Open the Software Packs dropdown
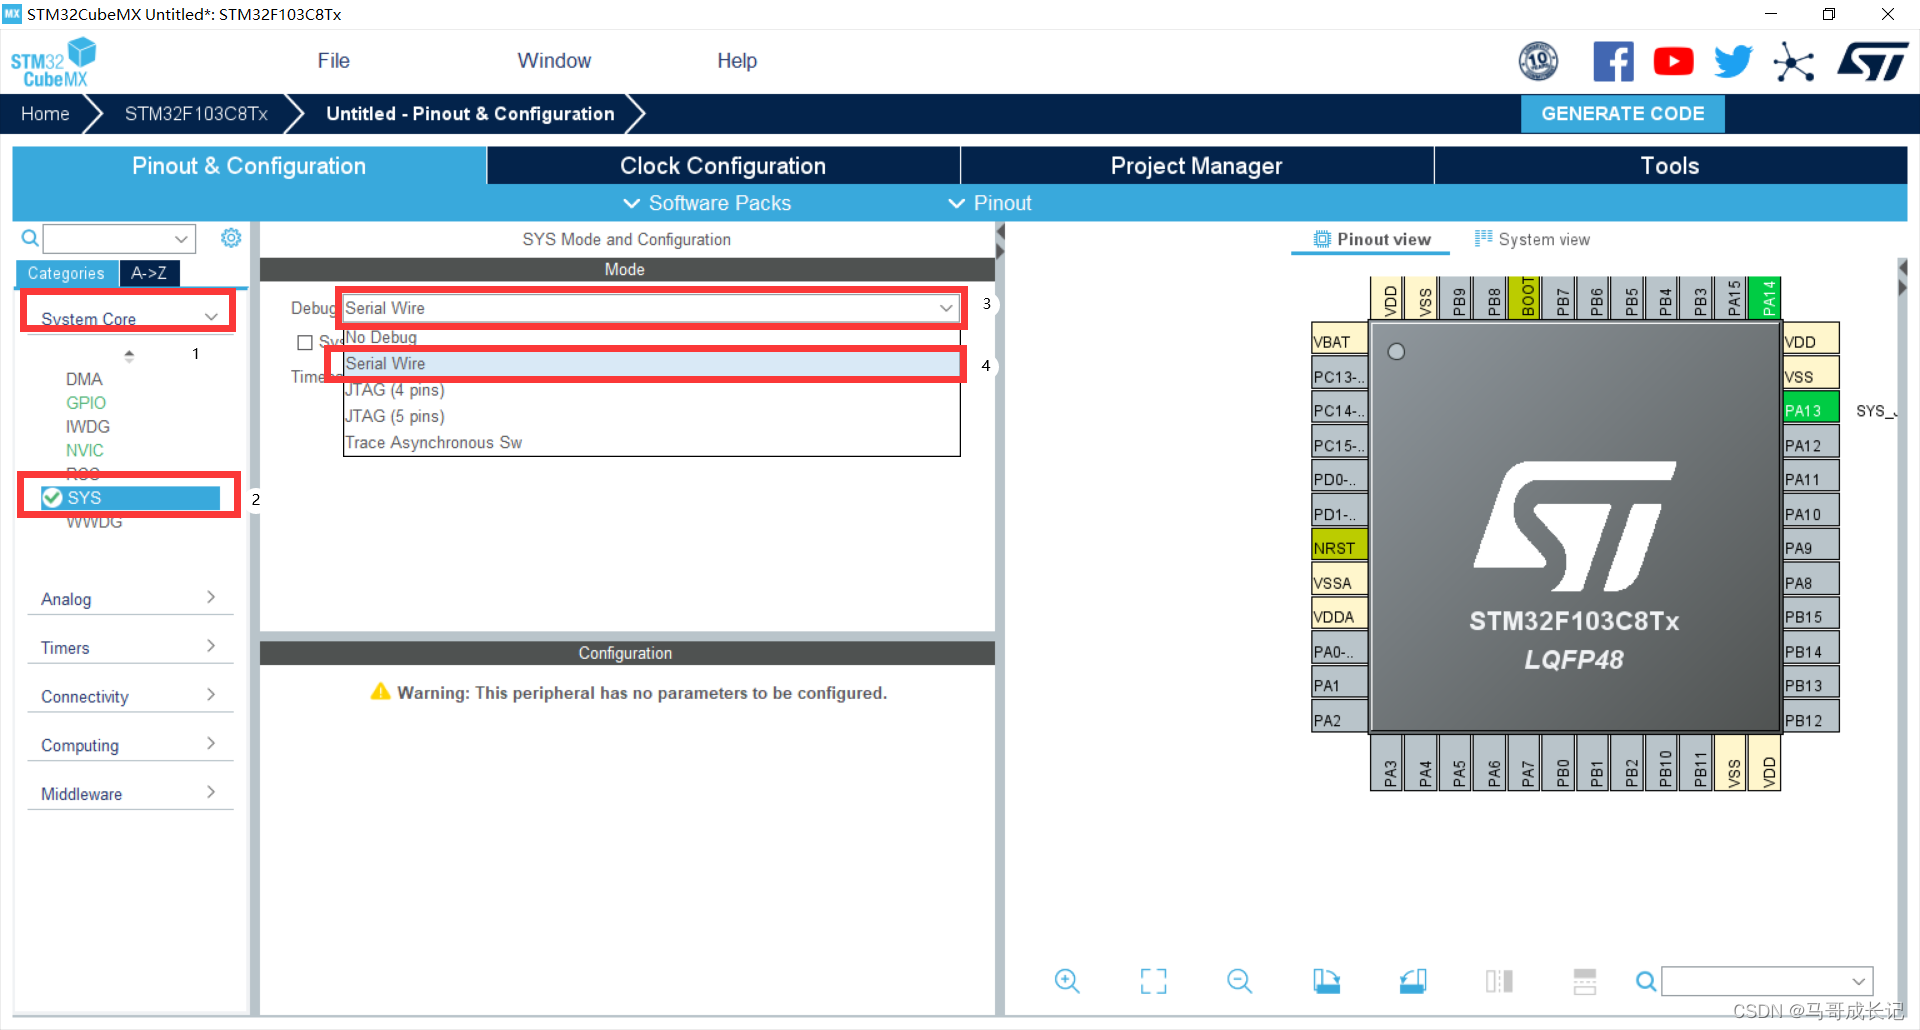The image size is (1920, 1030). [707, 203]
